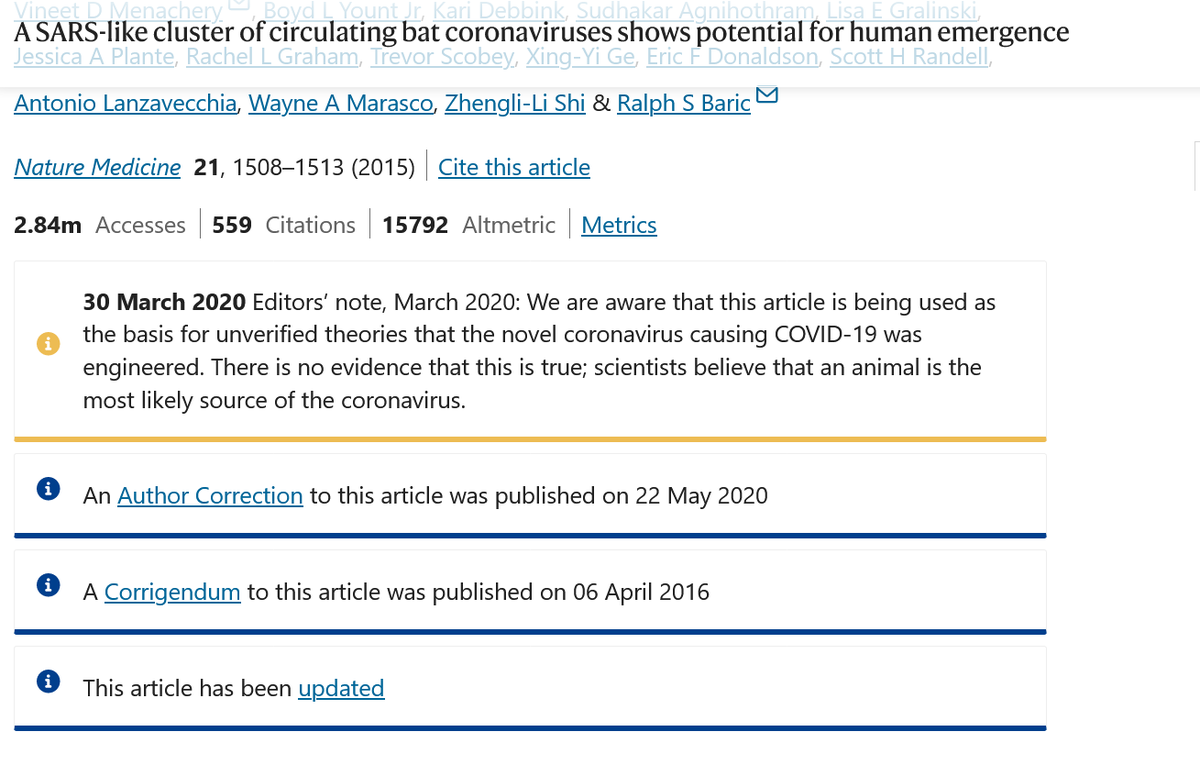Follow the Corrigendum link
The height and width of the screenshot is (776, 1200).
tap(172, 592)
